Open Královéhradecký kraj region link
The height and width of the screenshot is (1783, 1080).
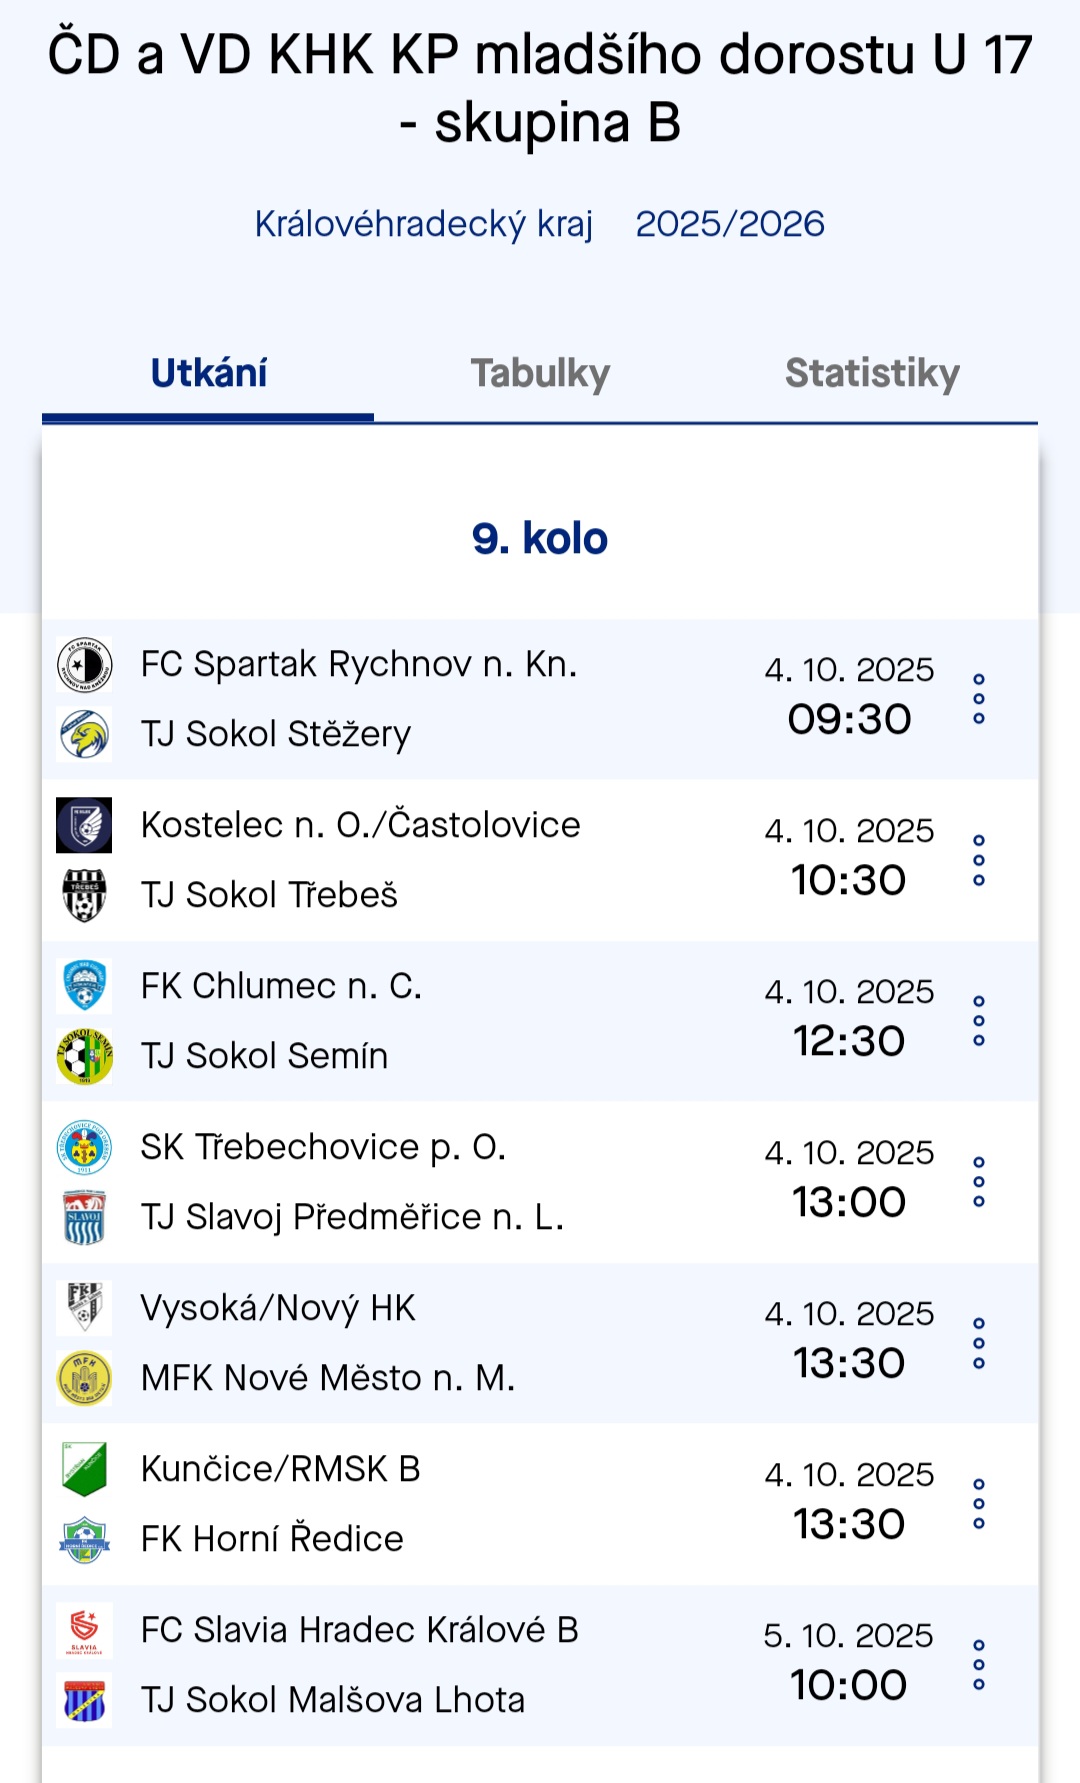click(424, 224)
